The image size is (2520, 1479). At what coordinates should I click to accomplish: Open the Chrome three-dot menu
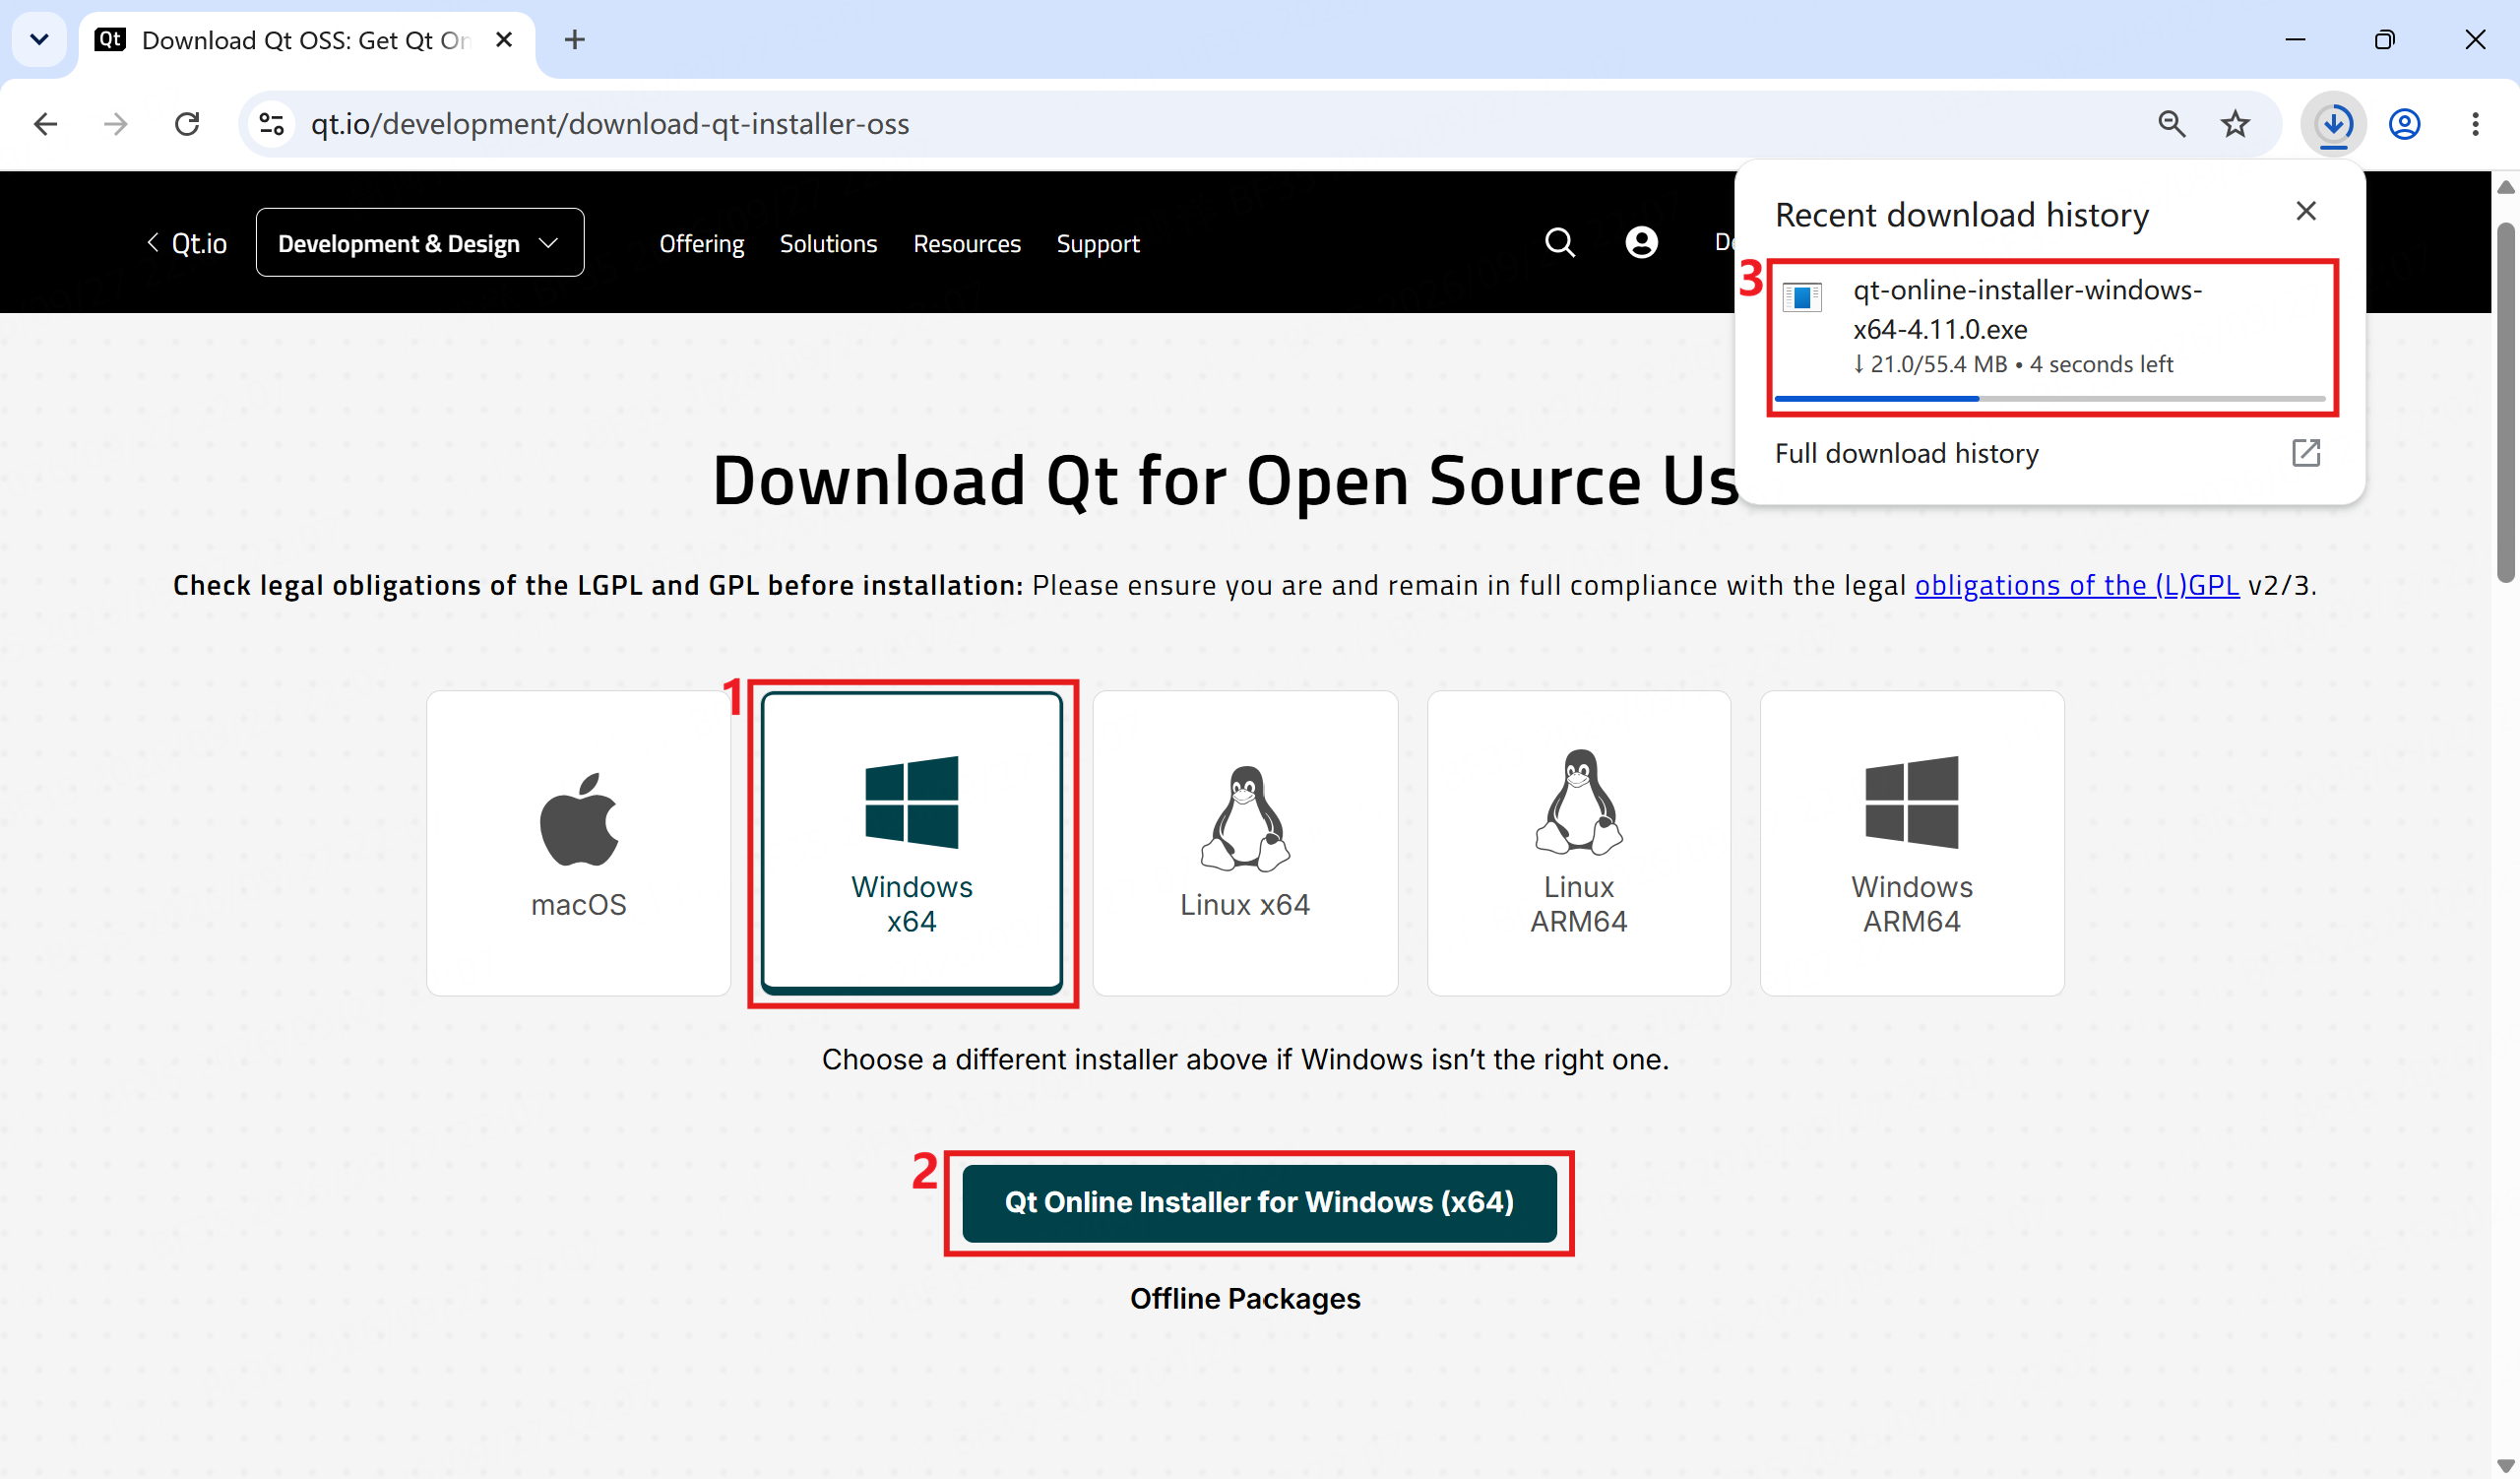(2475, 124)
